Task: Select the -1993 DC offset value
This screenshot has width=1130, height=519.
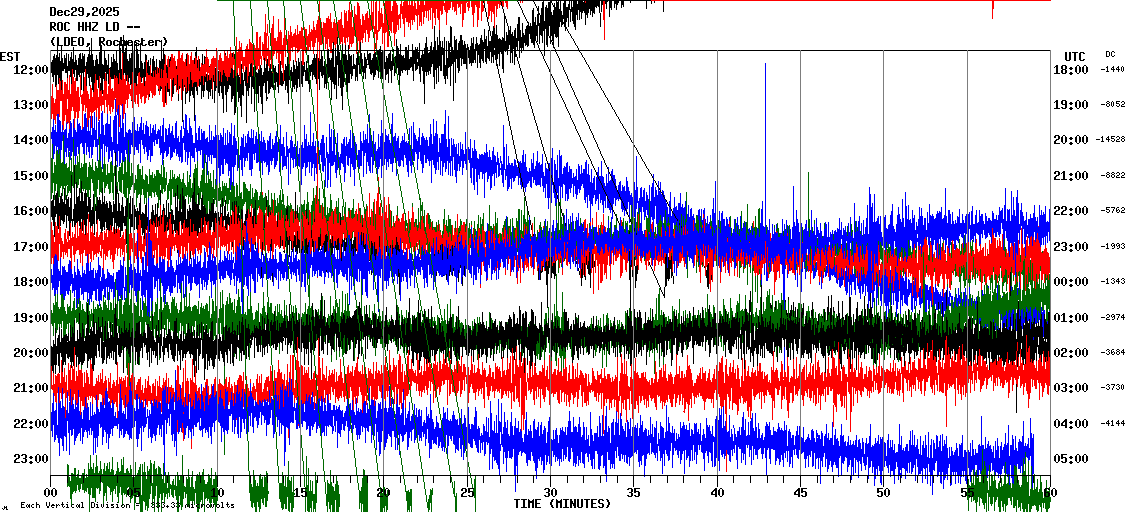Action: point(1114,246)
